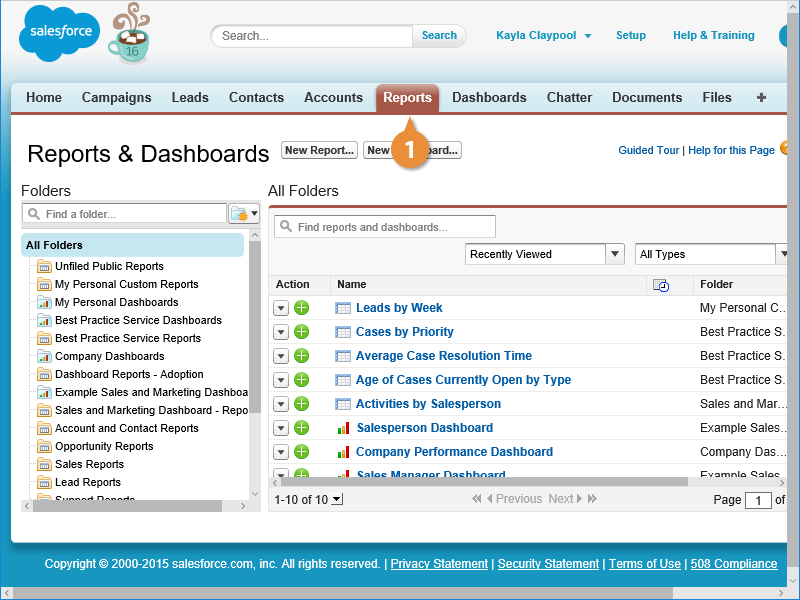800x600 pixels.
Task: Click green plus for Salesperson Dashboard
Action: click(302, 428)
